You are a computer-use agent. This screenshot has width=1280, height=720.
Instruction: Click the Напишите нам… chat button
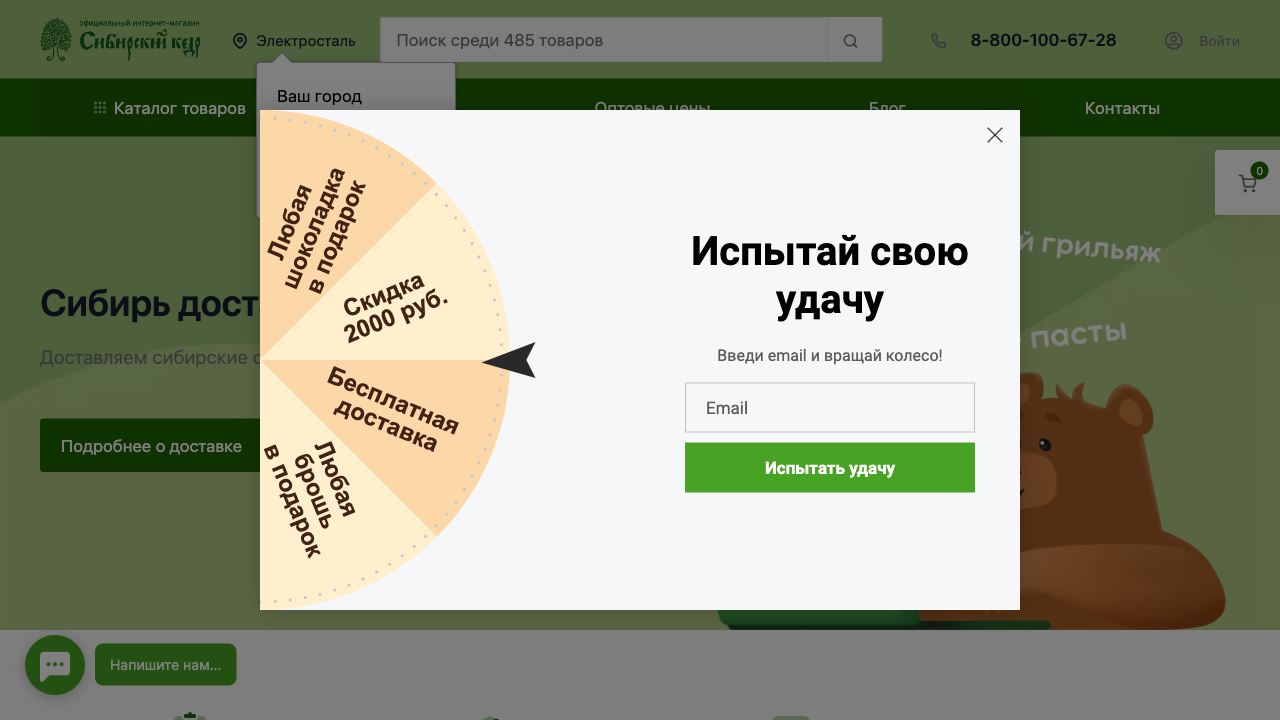[166, 665]
